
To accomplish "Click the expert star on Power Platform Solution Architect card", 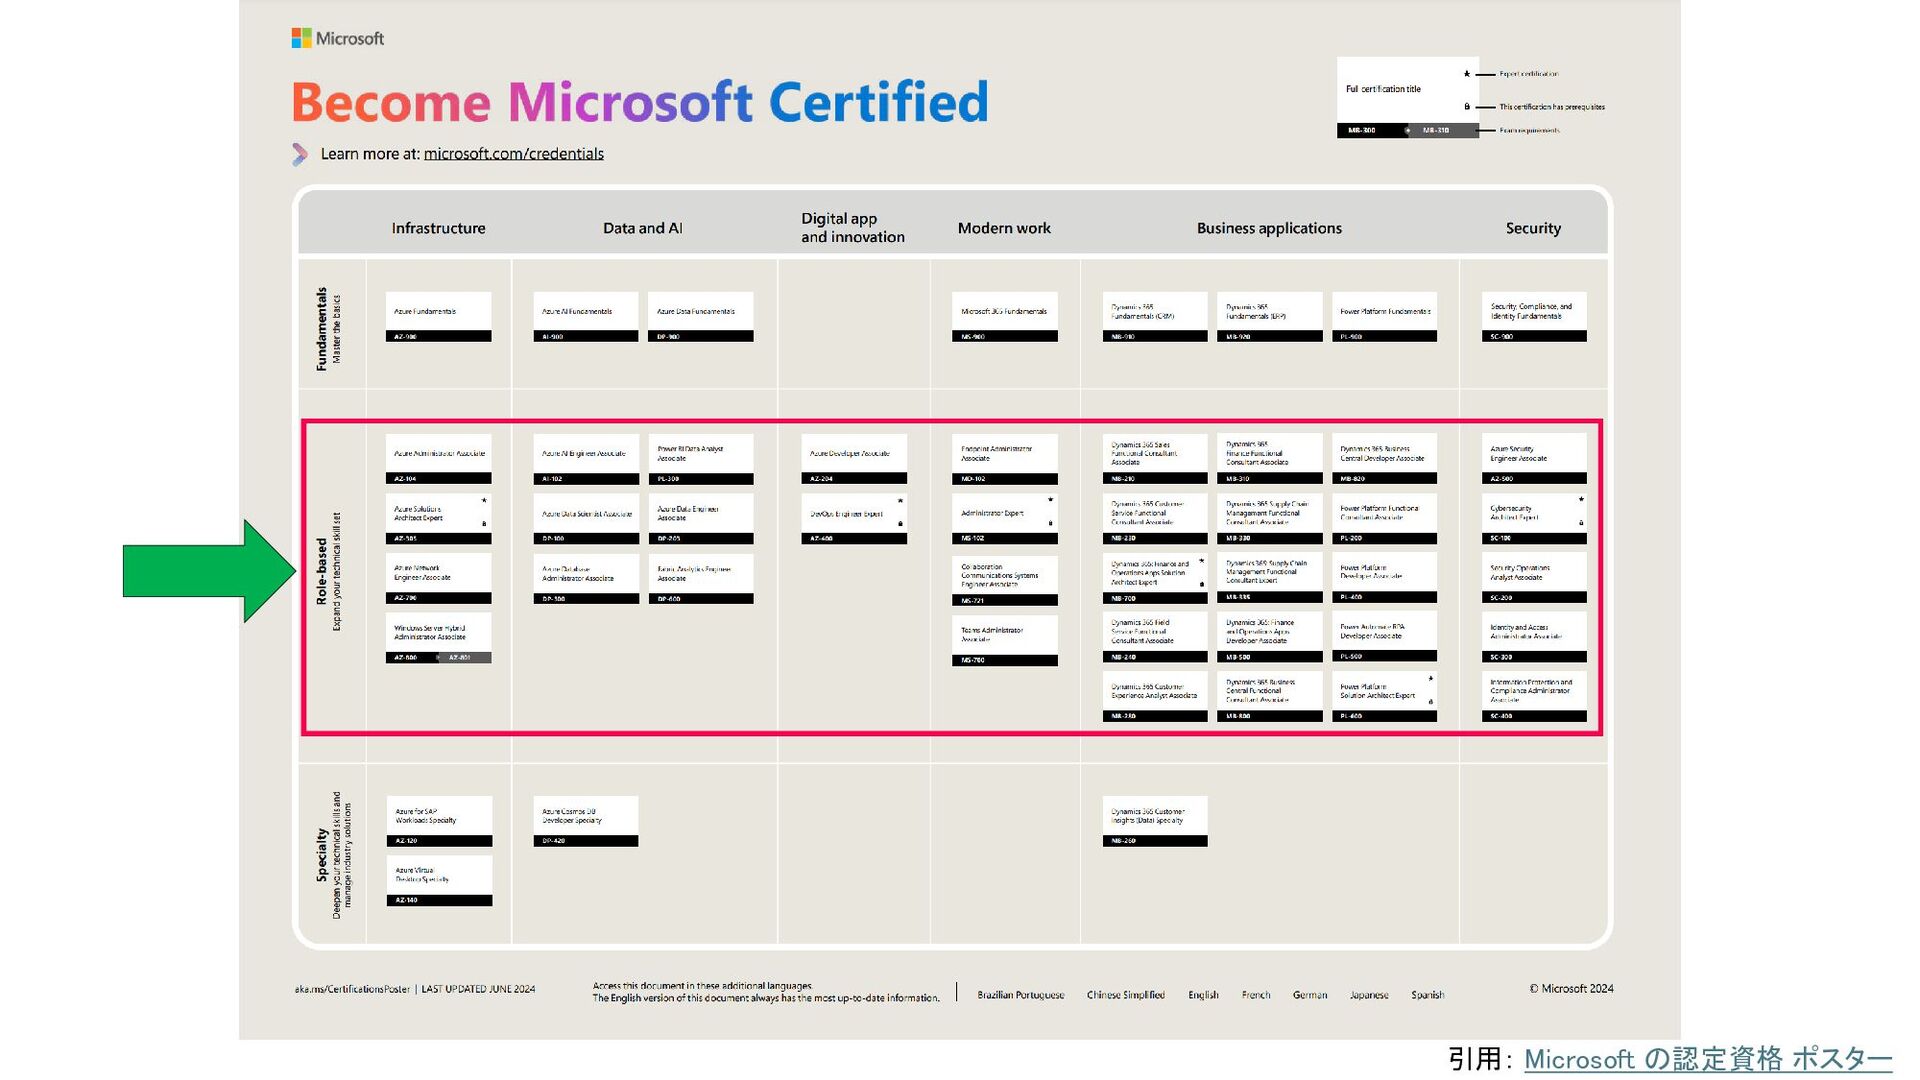I will (1431, 678).
